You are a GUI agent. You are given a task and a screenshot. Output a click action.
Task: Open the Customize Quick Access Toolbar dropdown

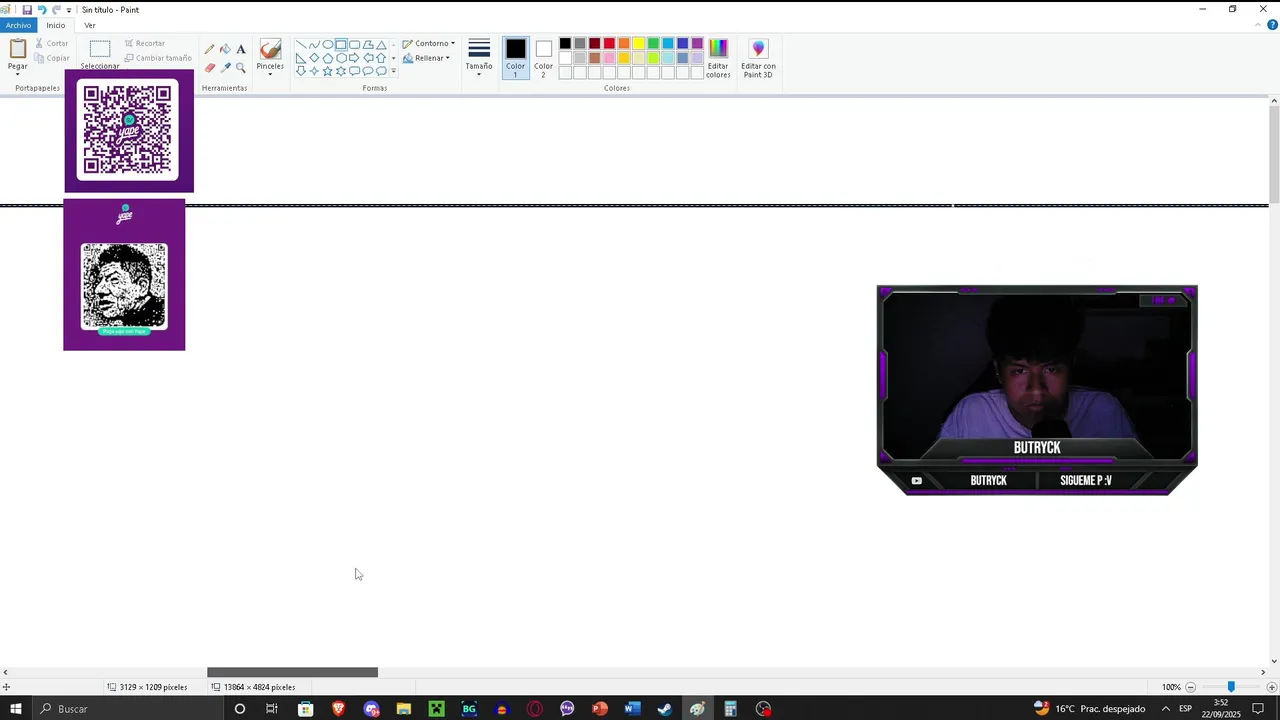69,10
